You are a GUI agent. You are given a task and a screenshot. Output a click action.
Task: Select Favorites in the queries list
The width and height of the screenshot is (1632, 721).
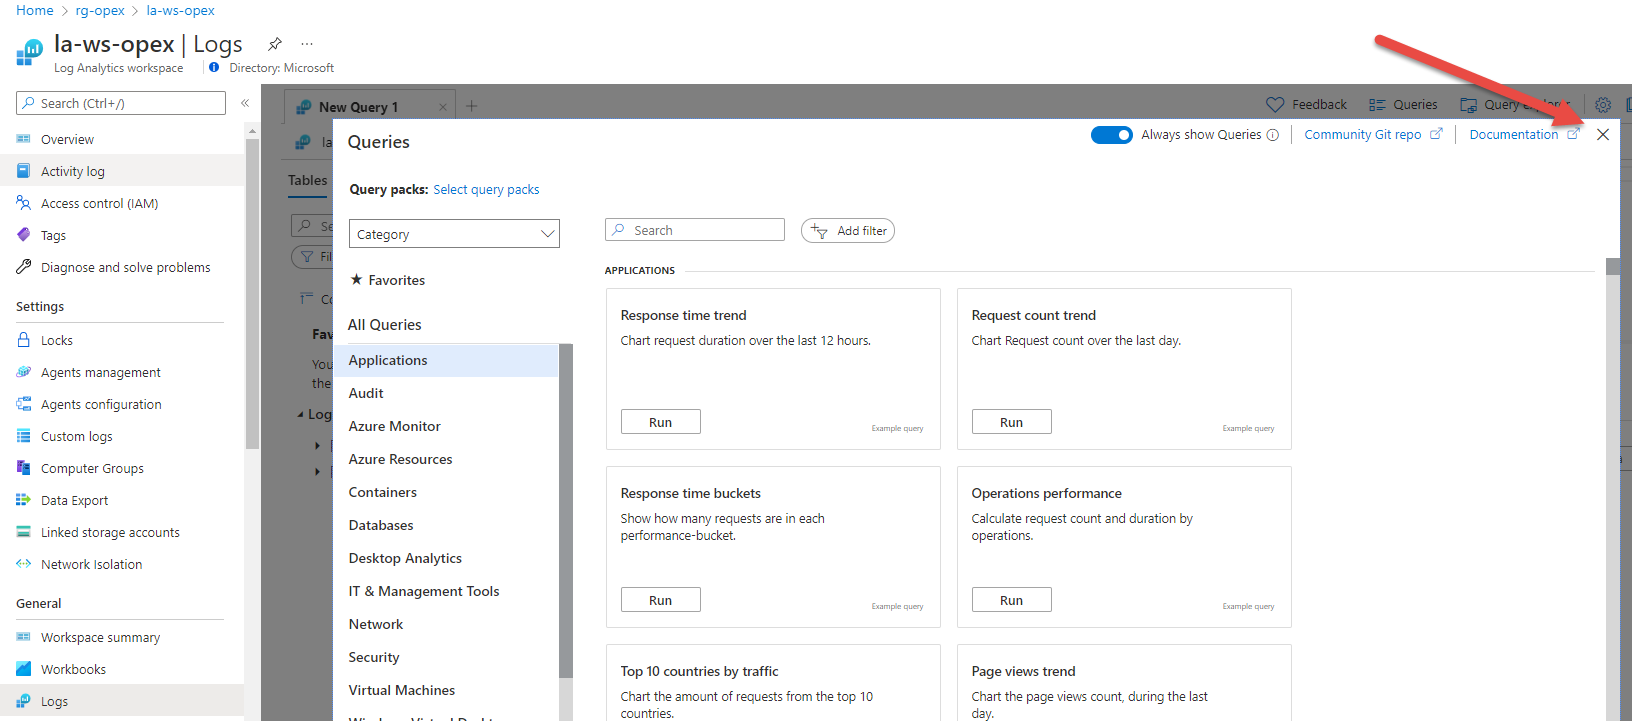387,280
